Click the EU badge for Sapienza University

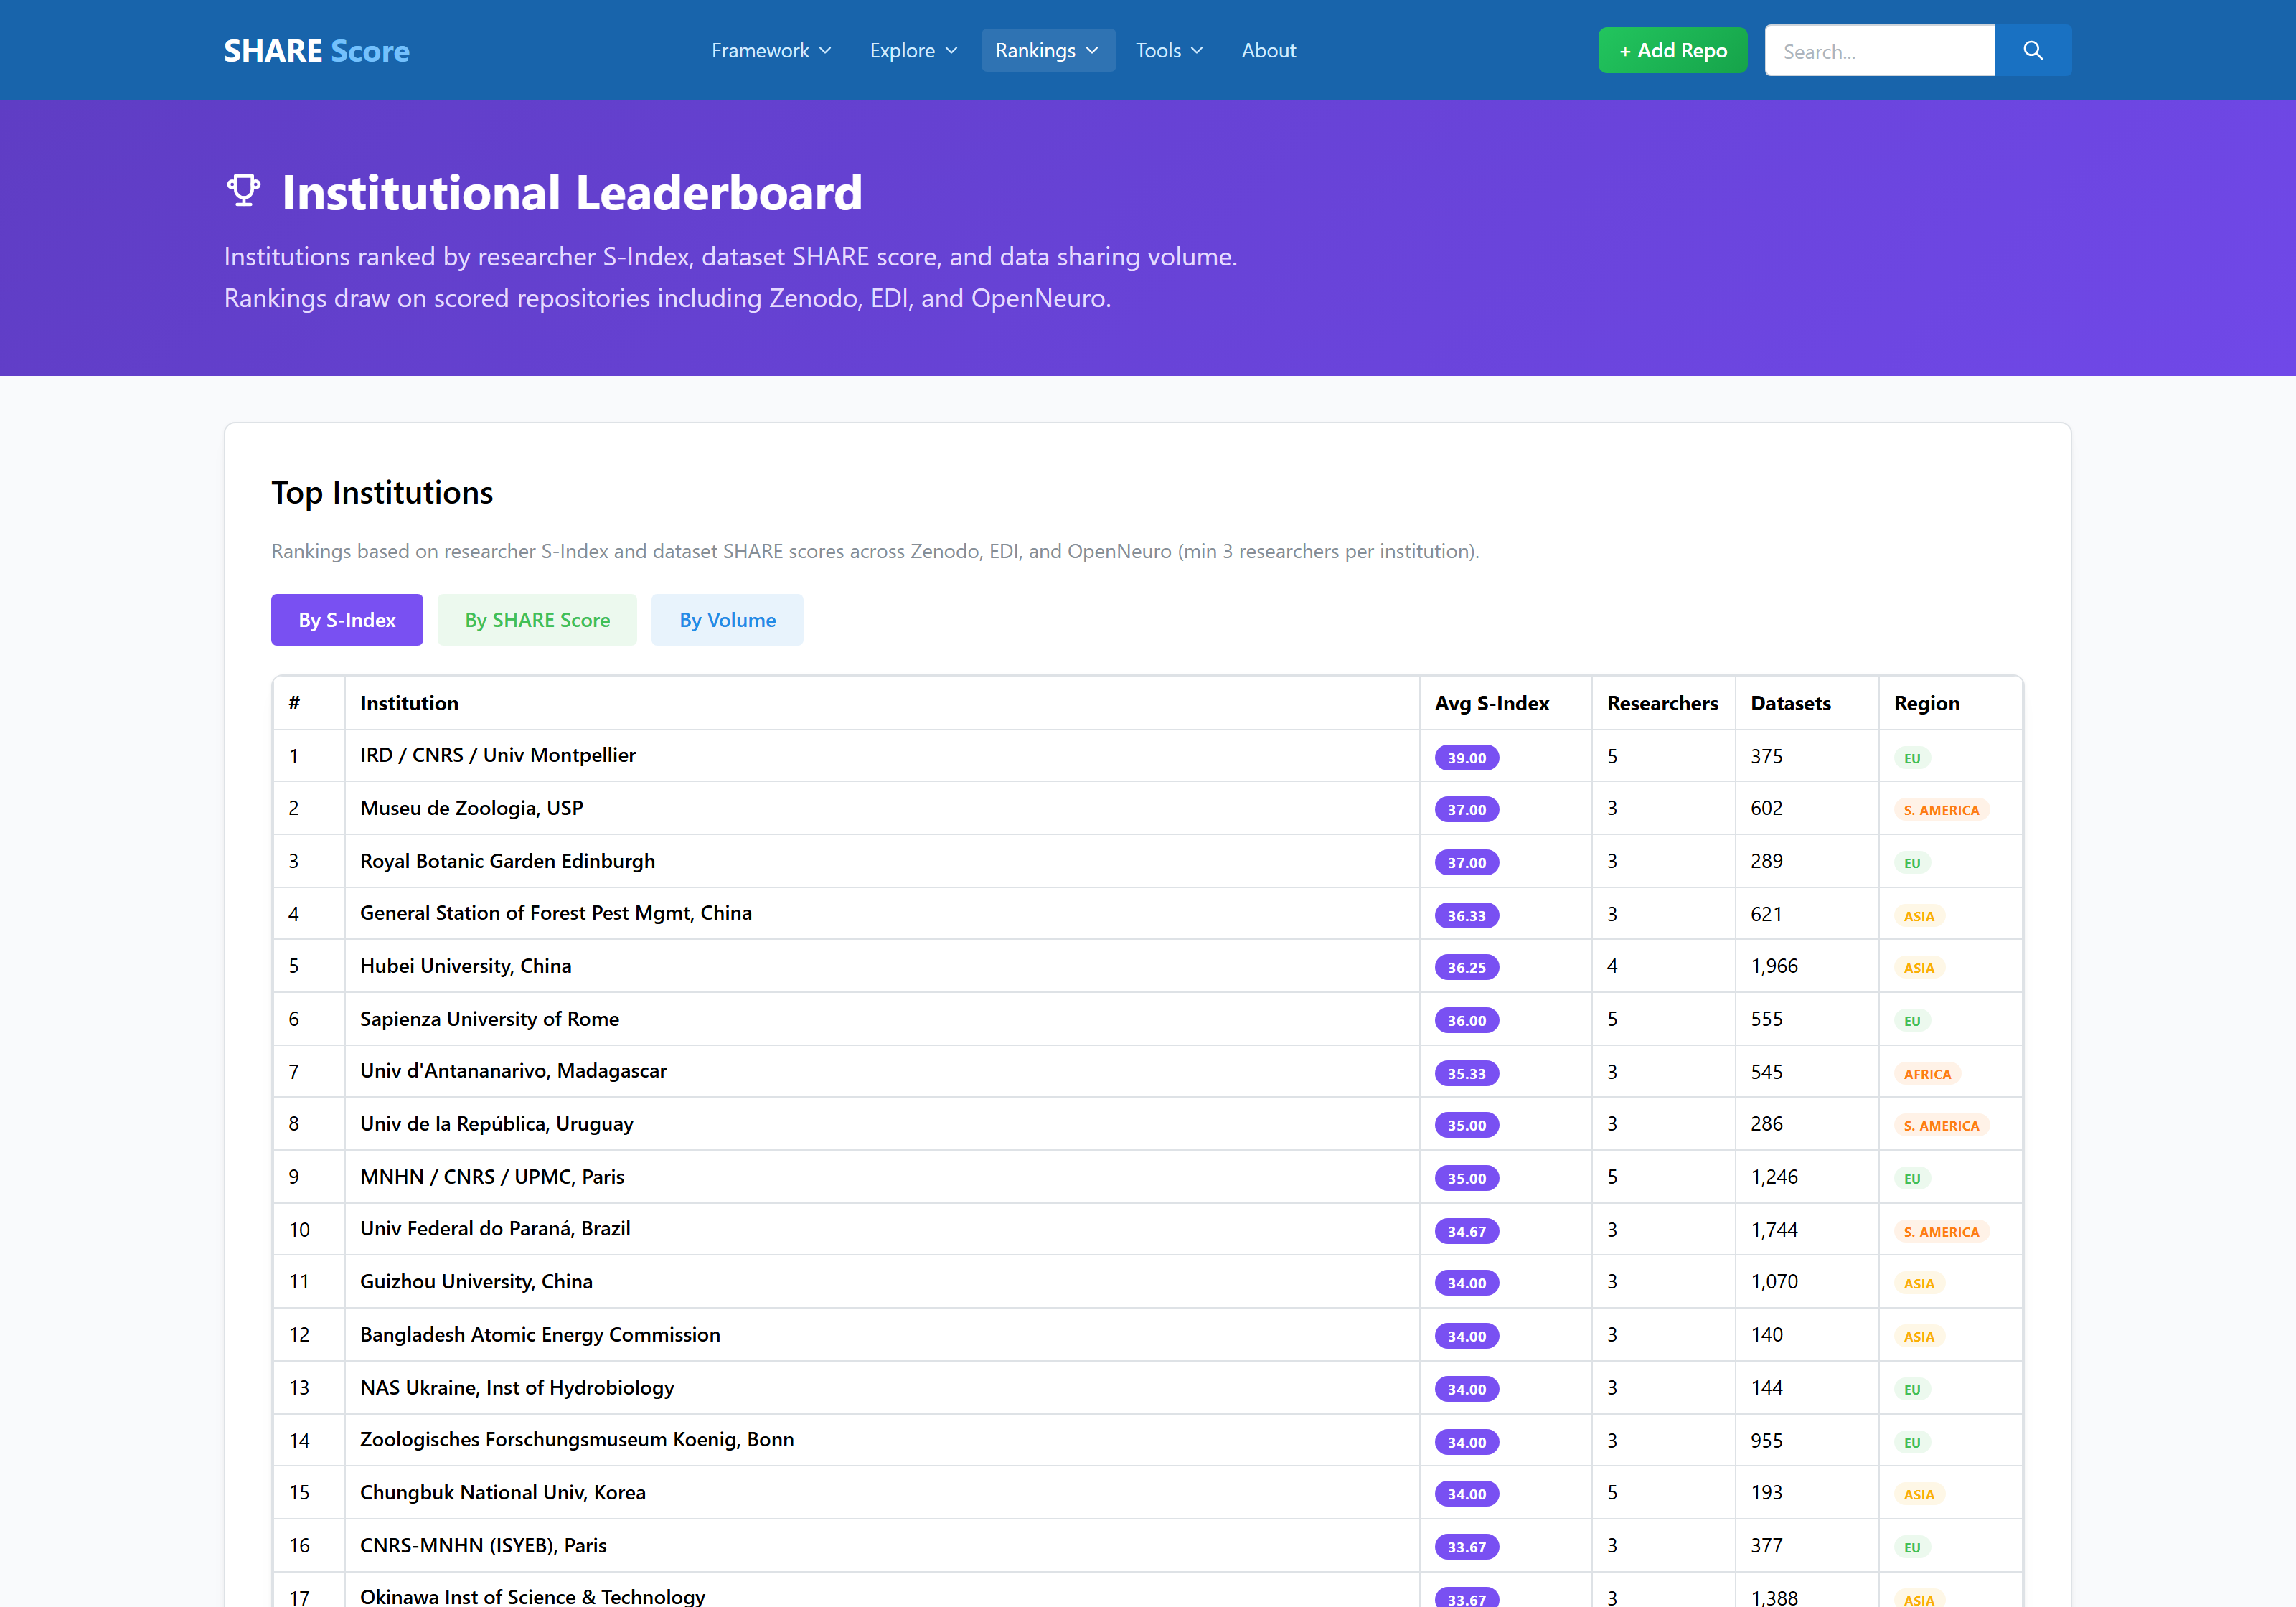point(1911,1021)
